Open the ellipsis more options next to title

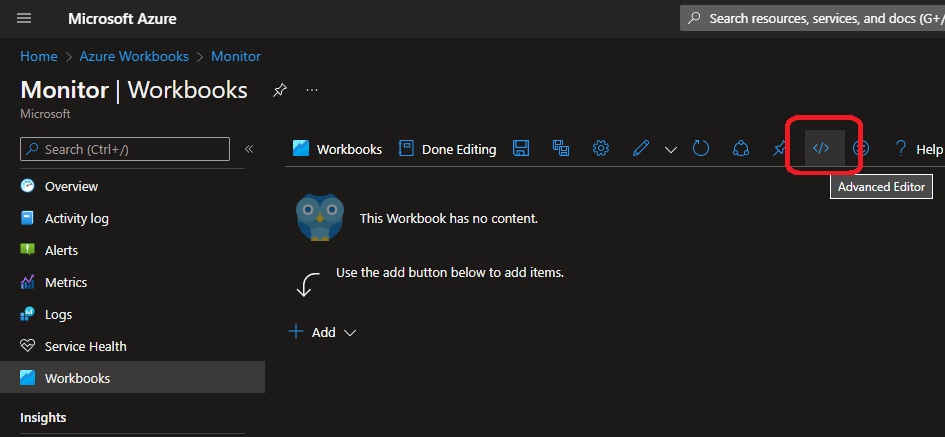pos(312,90)
